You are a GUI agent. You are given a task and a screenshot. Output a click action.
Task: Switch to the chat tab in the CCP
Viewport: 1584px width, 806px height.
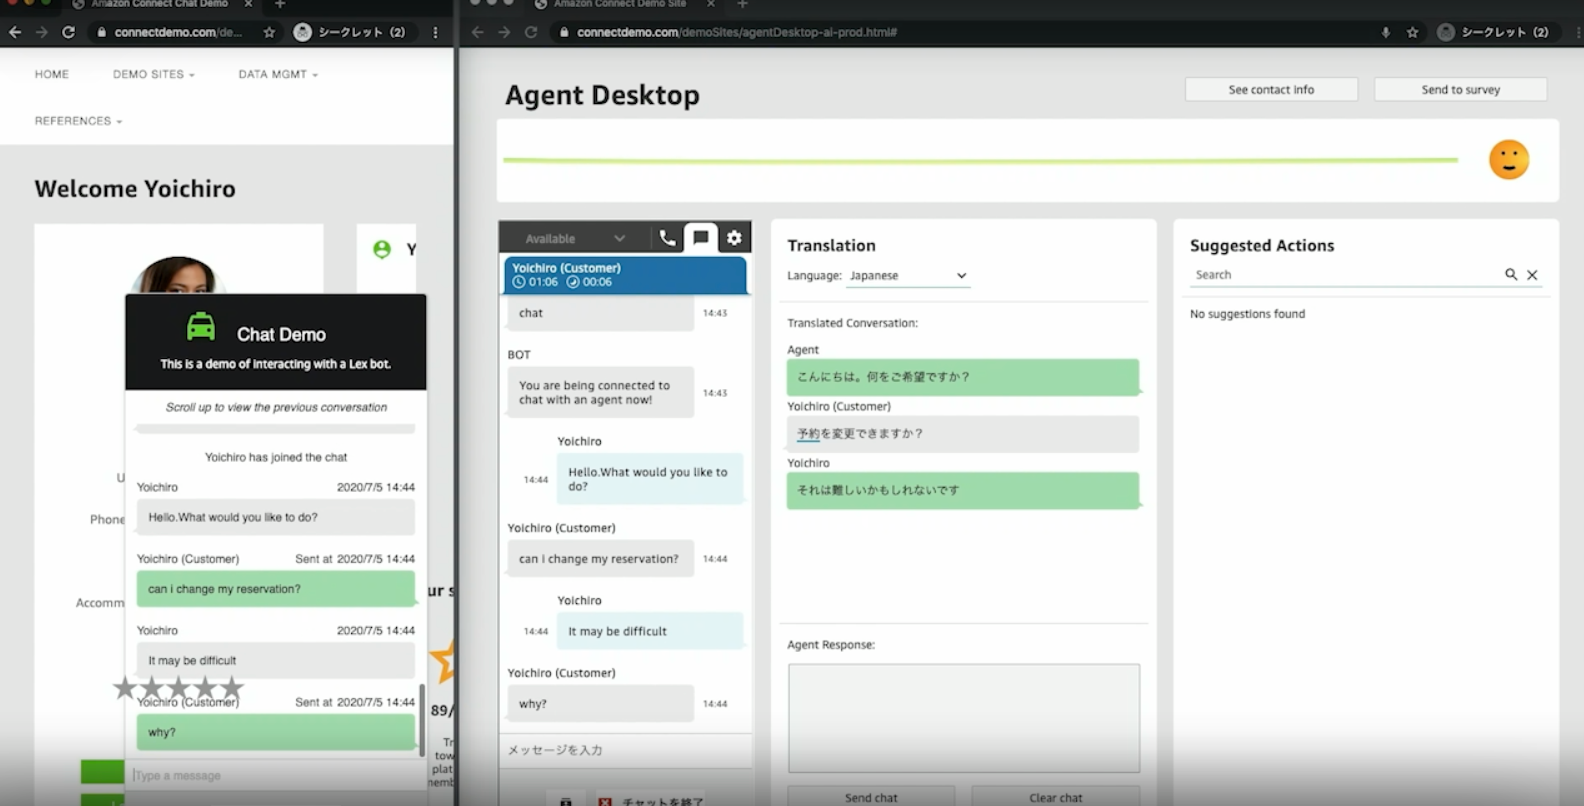701,238
